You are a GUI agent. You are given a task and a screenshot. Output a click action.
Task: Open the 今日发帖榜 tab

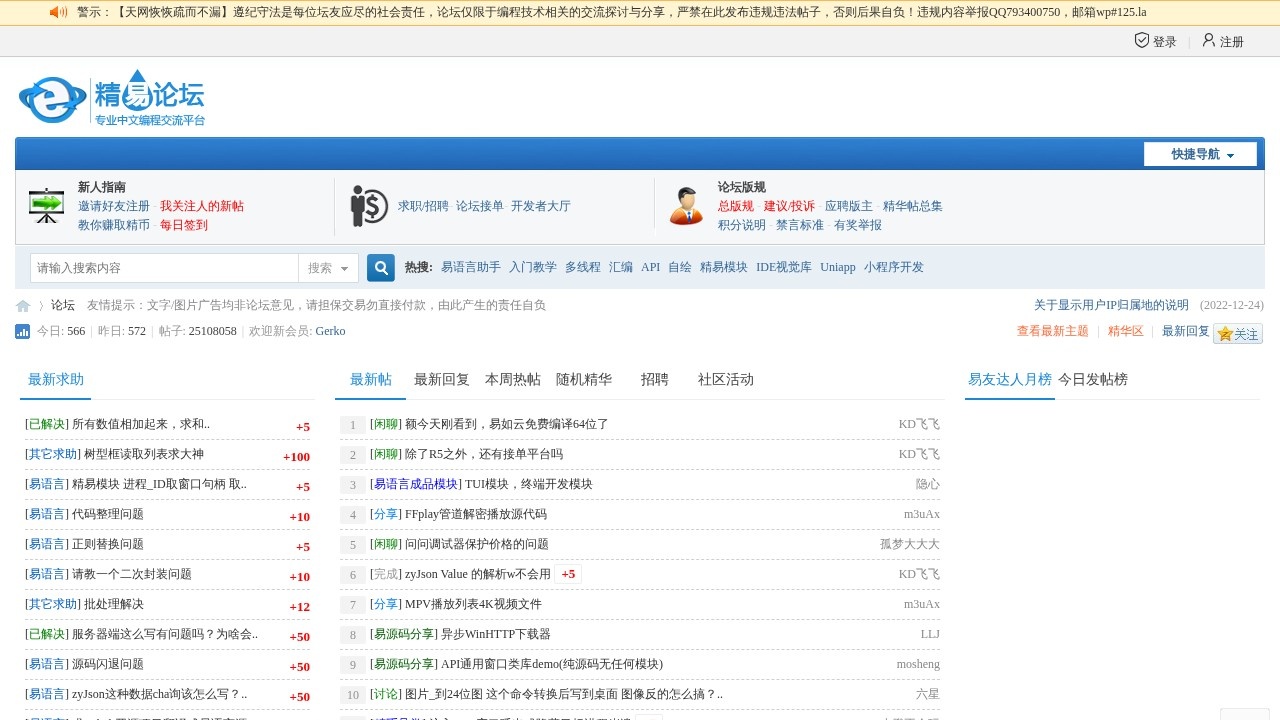tap(1094, 379)
